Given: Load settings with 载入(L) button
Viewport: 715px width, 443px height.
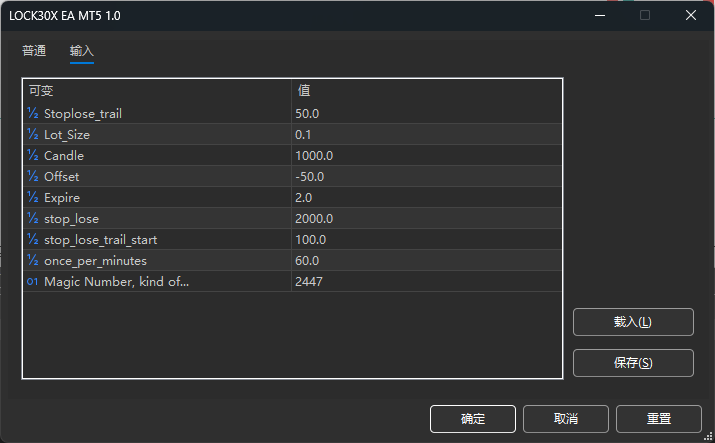Looking at the screenshot, I should (633, 322).
